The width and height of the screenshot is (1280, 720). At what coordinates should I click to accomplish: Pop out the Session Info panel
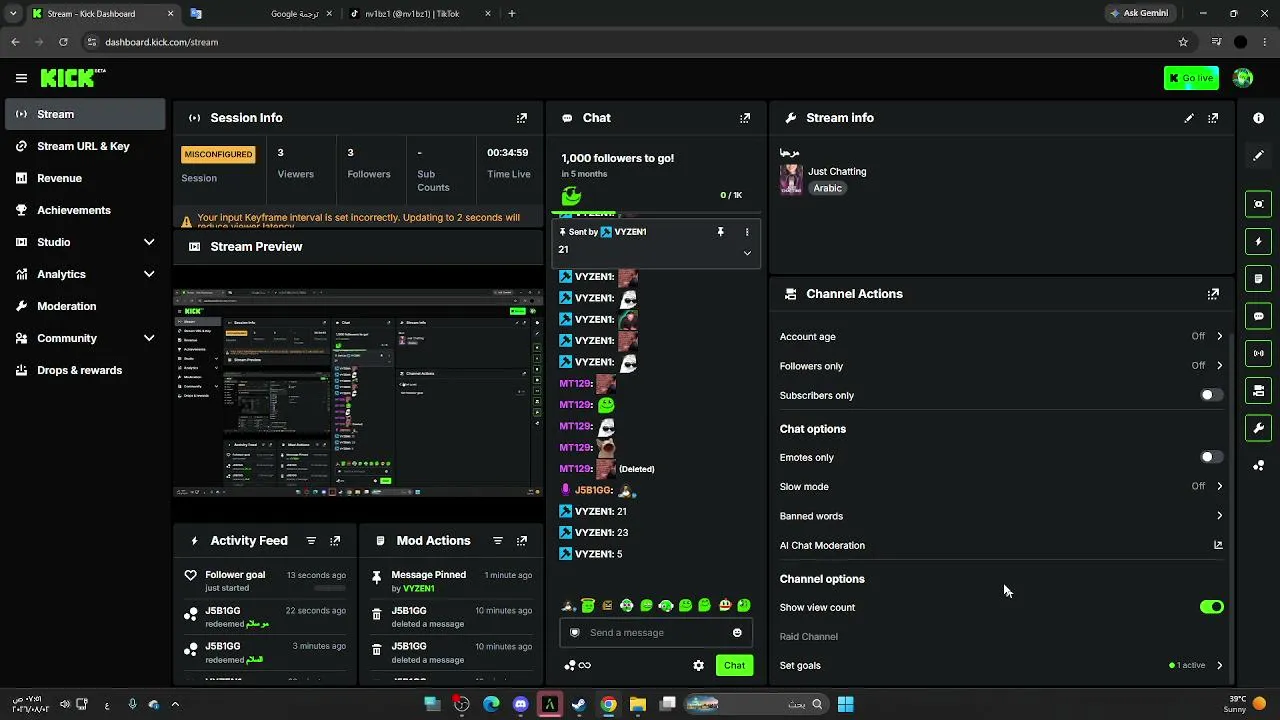click(x=522, y=118)
